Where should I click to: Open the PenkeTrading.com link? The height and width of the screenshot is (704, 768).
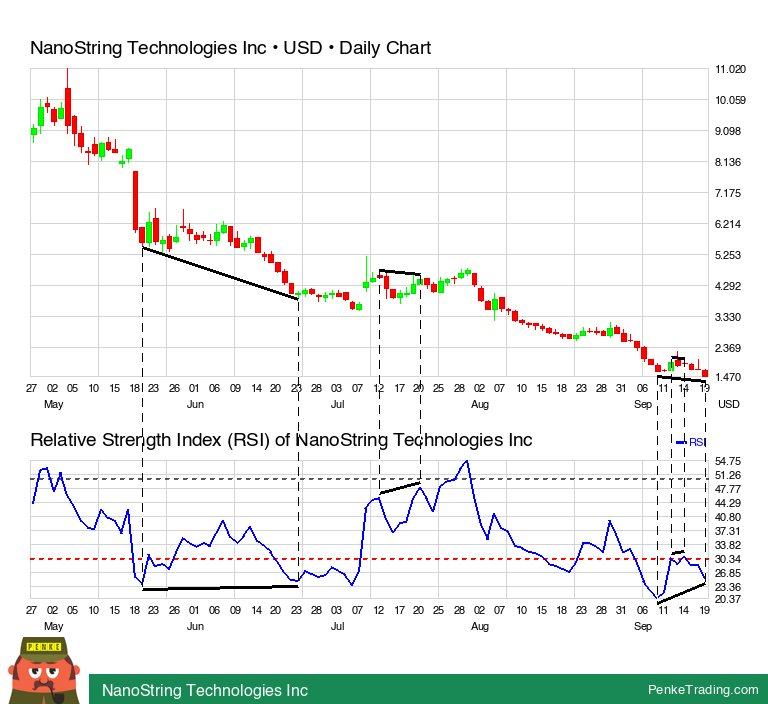click(x=702, y=689)
